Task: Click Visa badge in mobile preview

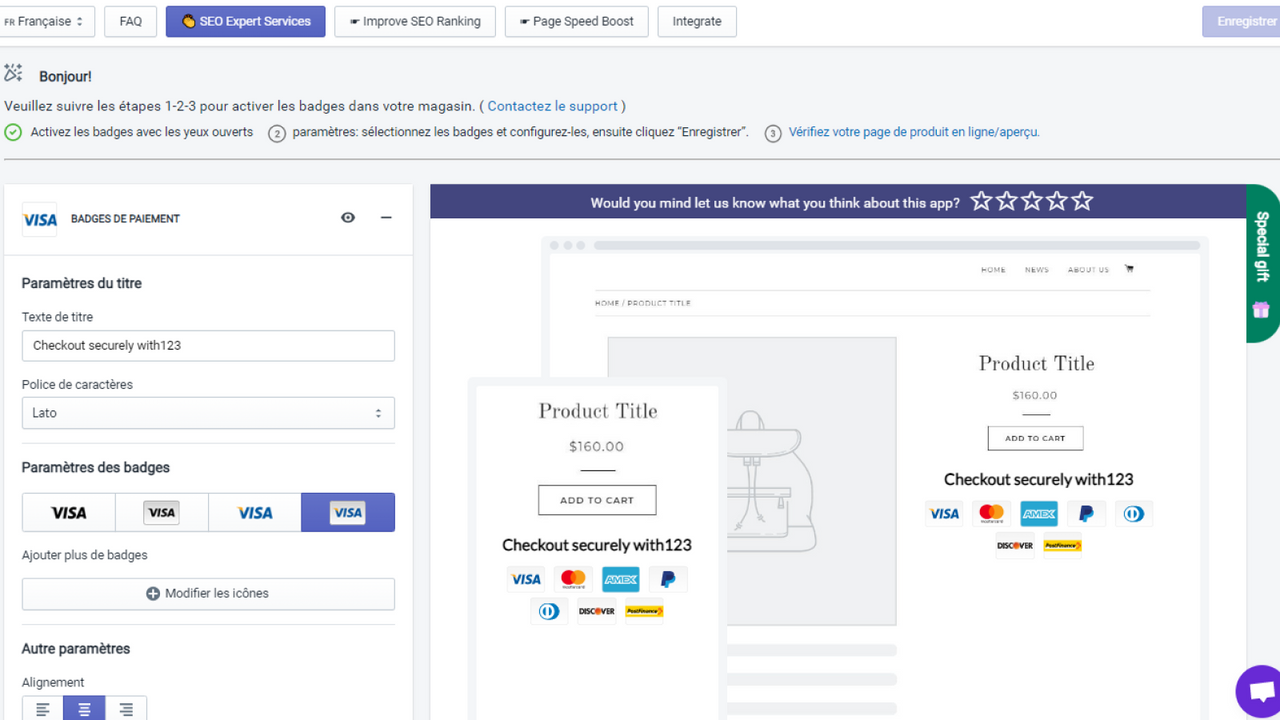Action: click(x=526, y=579)
